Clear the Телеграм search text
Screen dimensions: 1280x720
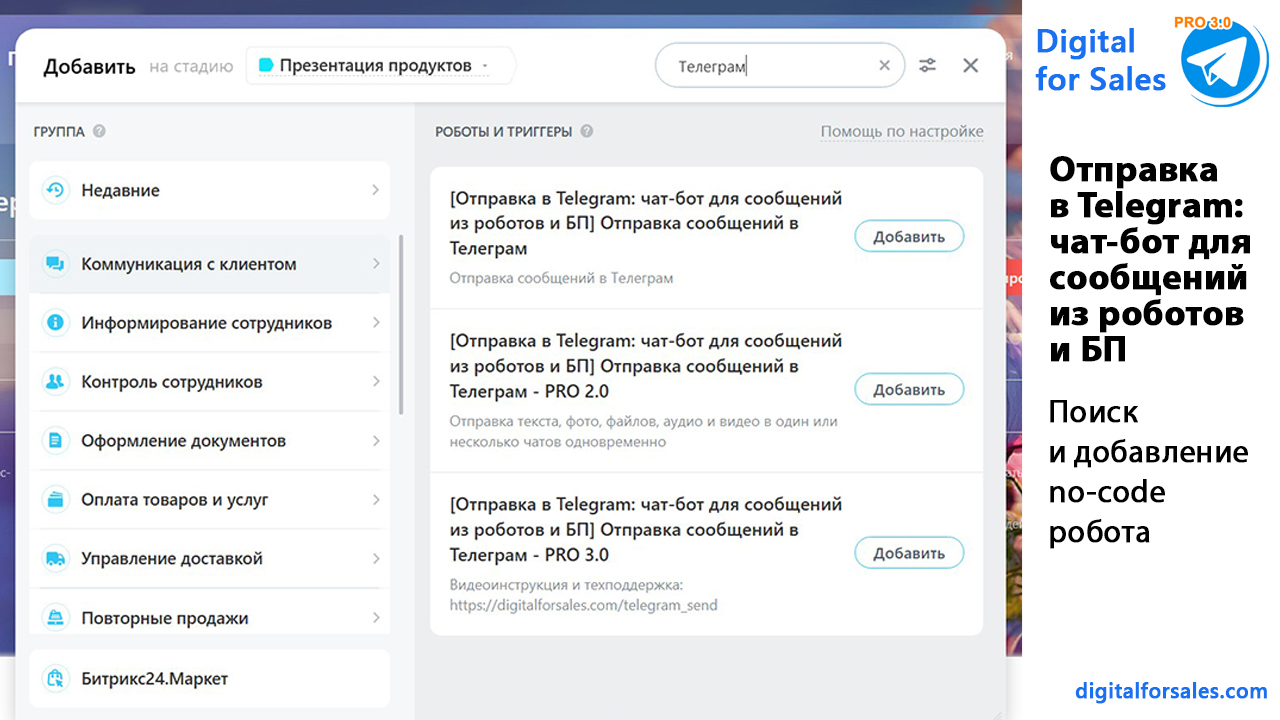(x=884, y=66)
